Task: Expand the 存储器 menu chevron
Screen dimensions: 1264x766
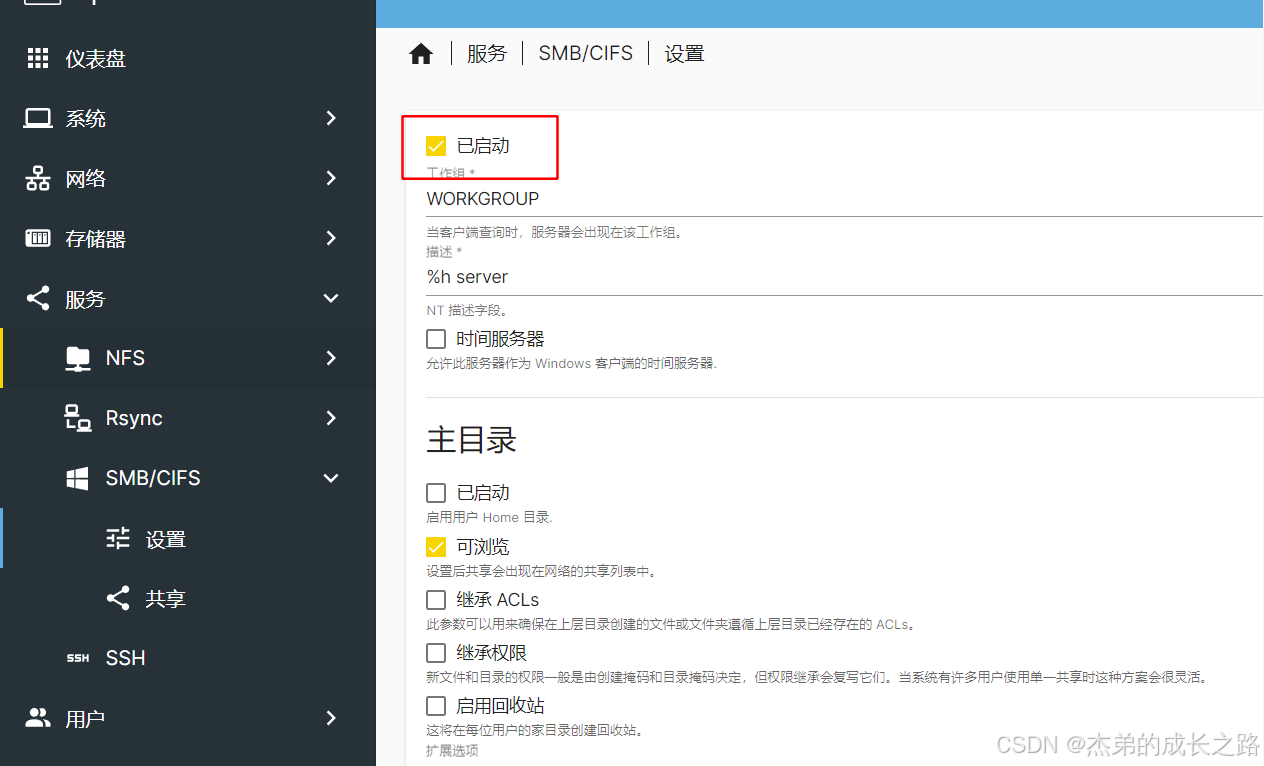Action: (331, 238)
